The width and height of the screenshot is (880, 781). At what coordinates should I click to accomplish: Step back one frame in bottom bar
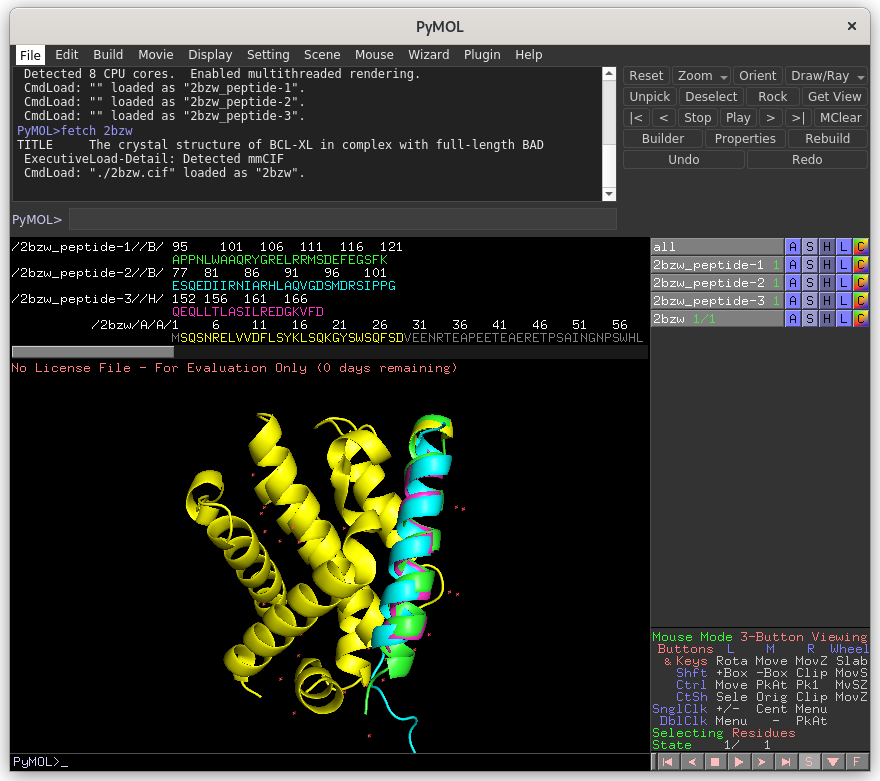pyautogui.click(x=691, y=761)
